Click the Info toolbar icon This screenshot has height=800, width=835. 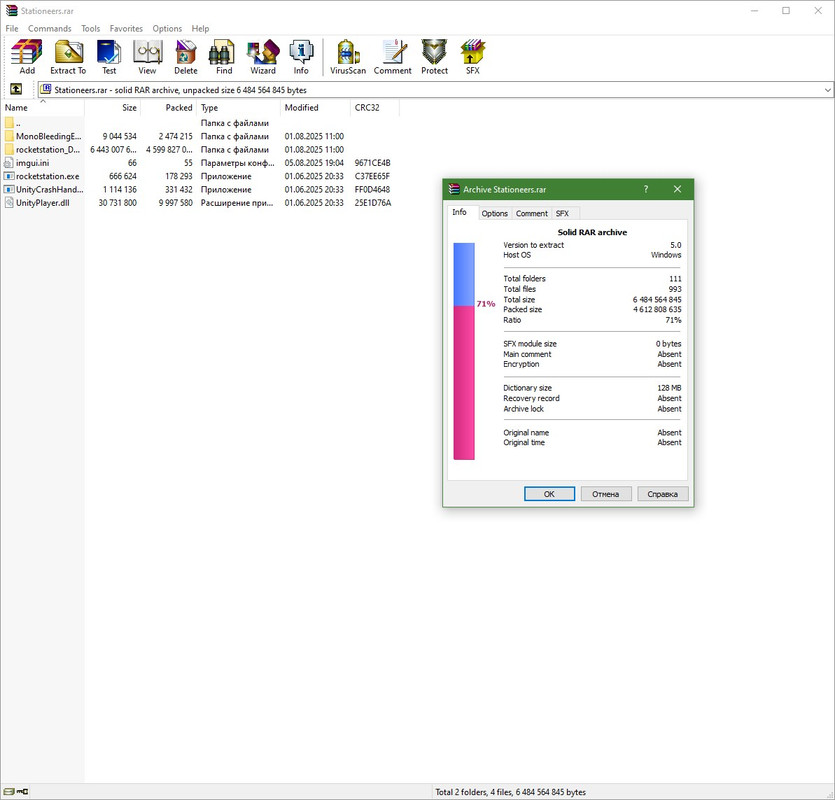pyautogui.click(x=301, y=56)
